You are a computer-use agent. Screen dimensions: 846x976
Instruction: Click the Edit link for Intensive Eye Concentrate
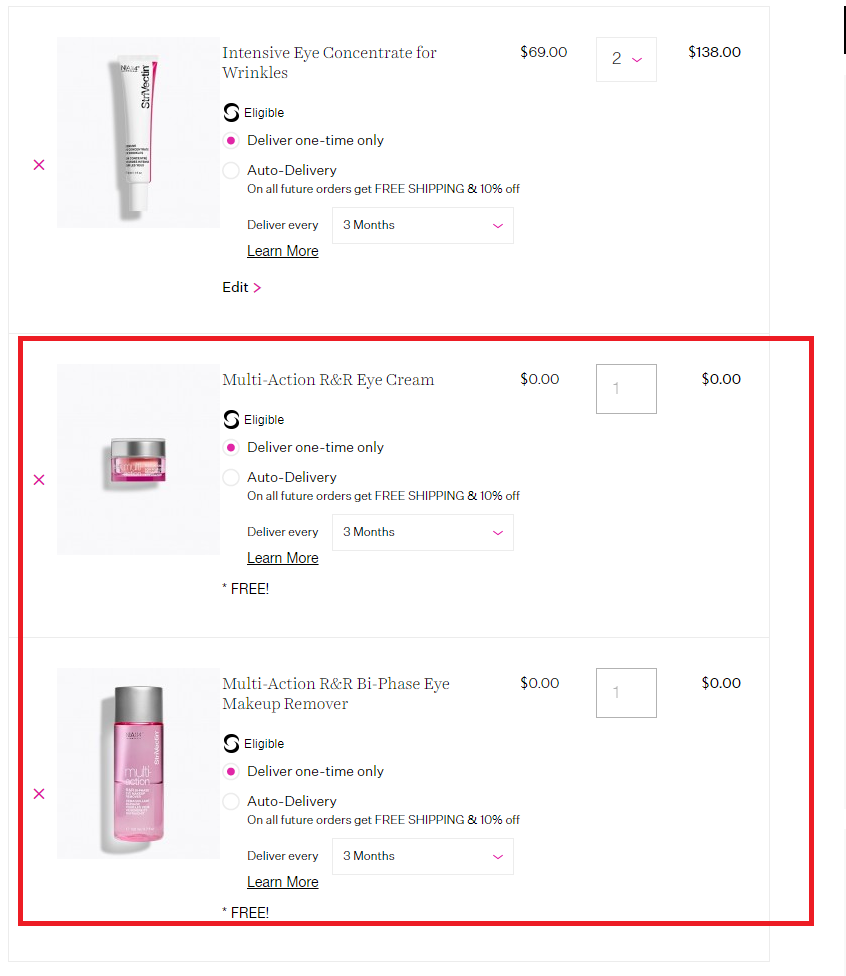[x=237, y=287]
